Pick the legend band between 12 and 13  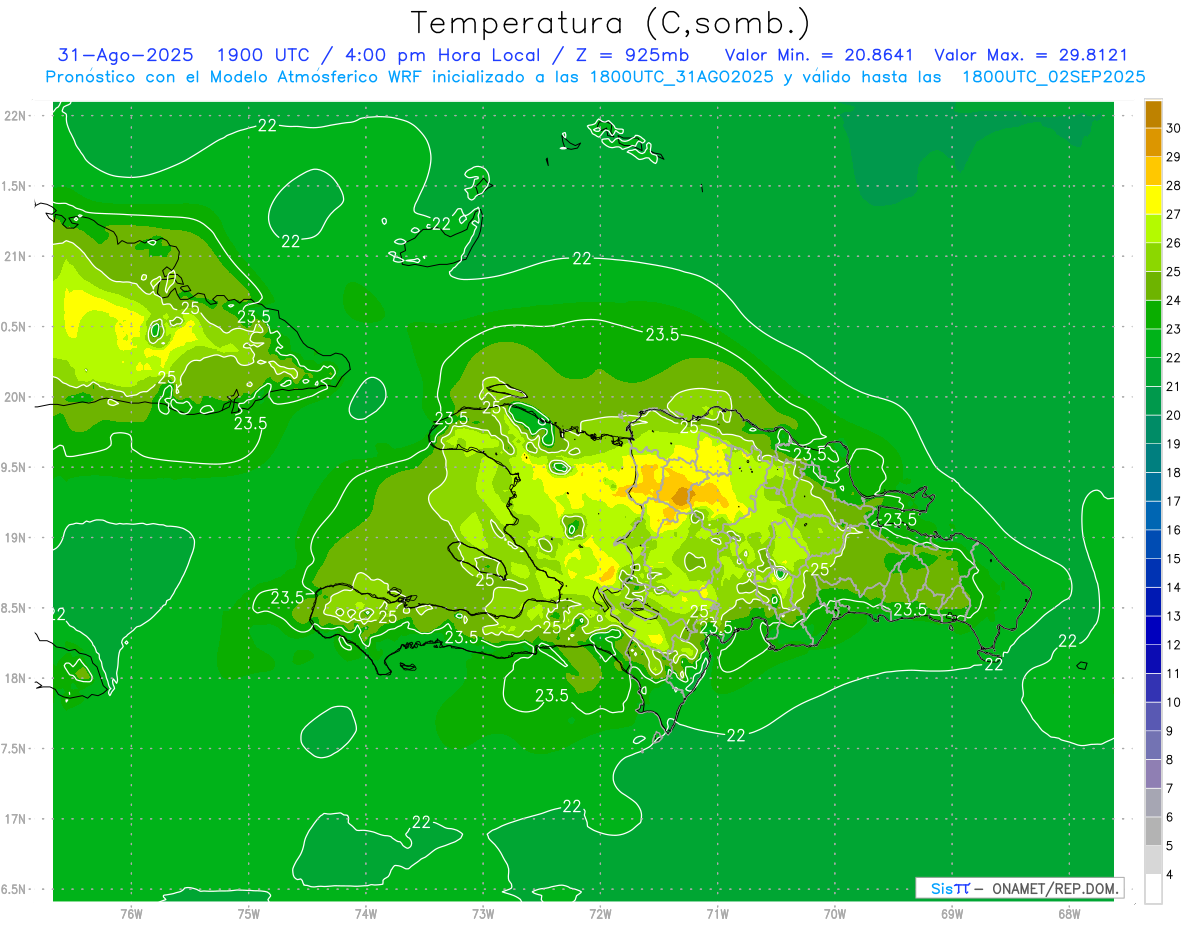tap(1153, 631)
